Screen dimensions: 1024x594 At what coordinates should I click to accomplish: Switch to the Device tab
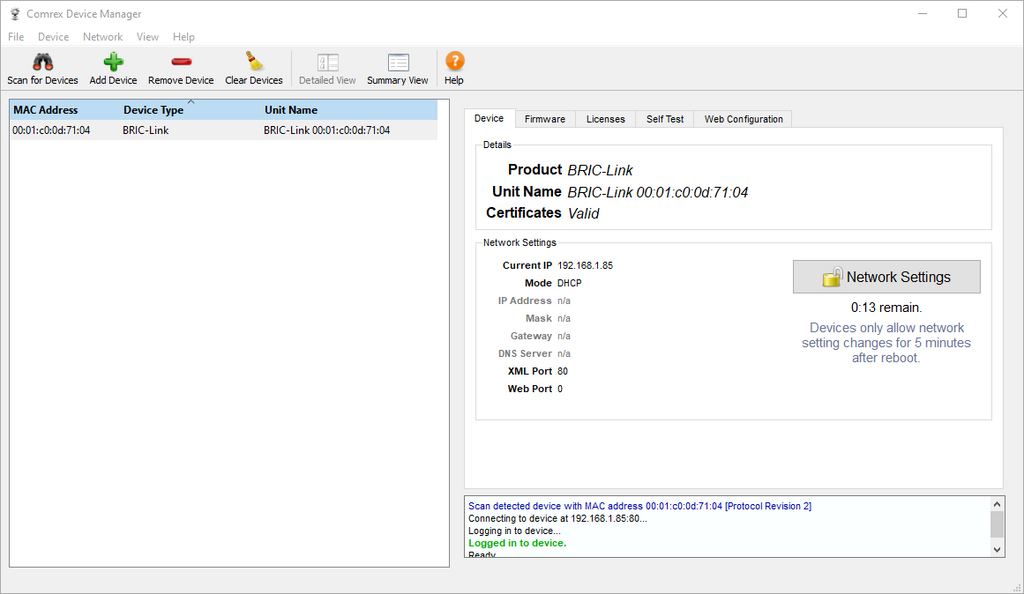coord(489,118)
